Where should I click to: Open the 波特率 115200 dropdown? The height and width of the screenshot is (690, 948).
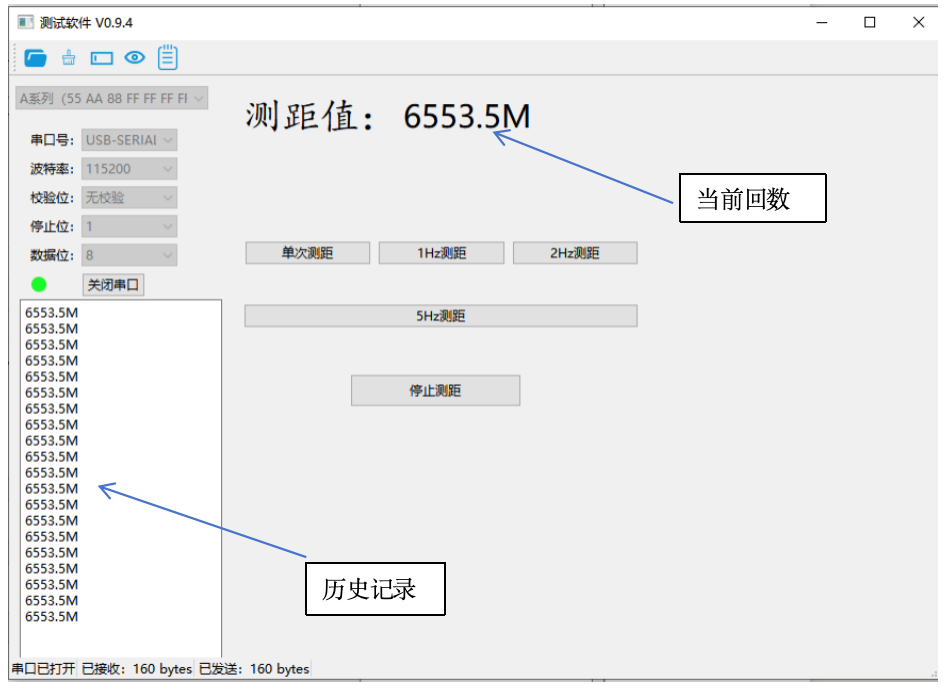pos(129,169)
